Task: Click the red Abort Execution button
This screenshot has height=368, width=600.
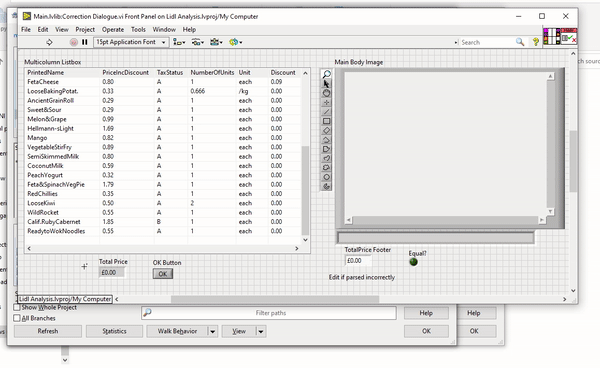Action: pos(73,42)
